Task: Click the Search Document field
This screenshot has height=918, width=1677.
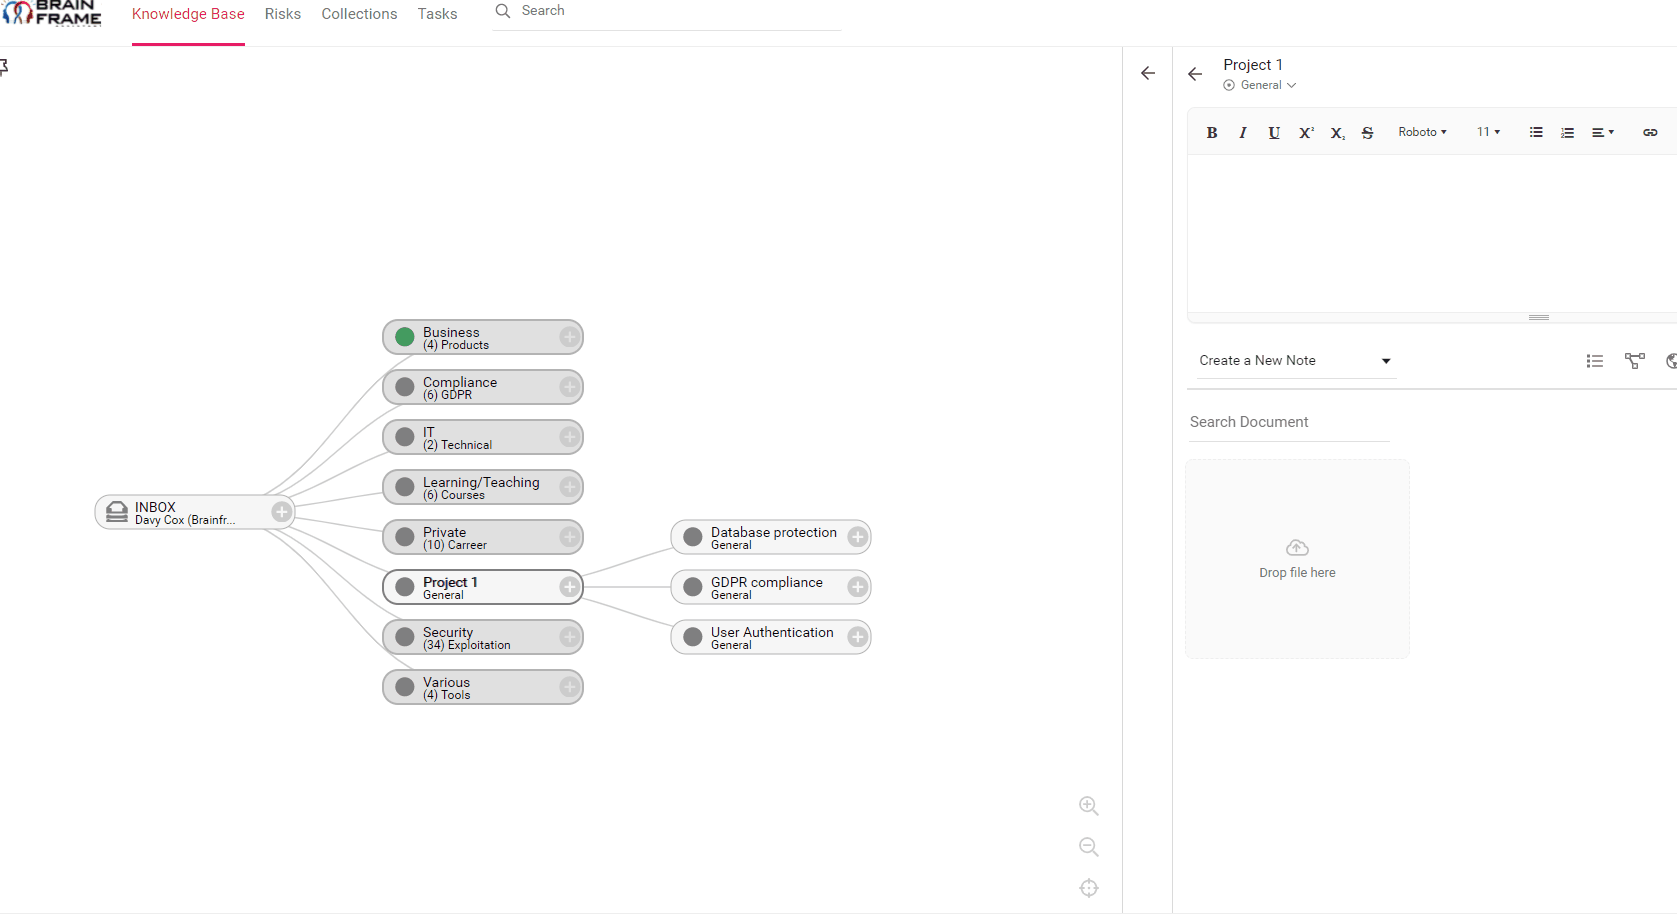Action: tap(1289, 422)
